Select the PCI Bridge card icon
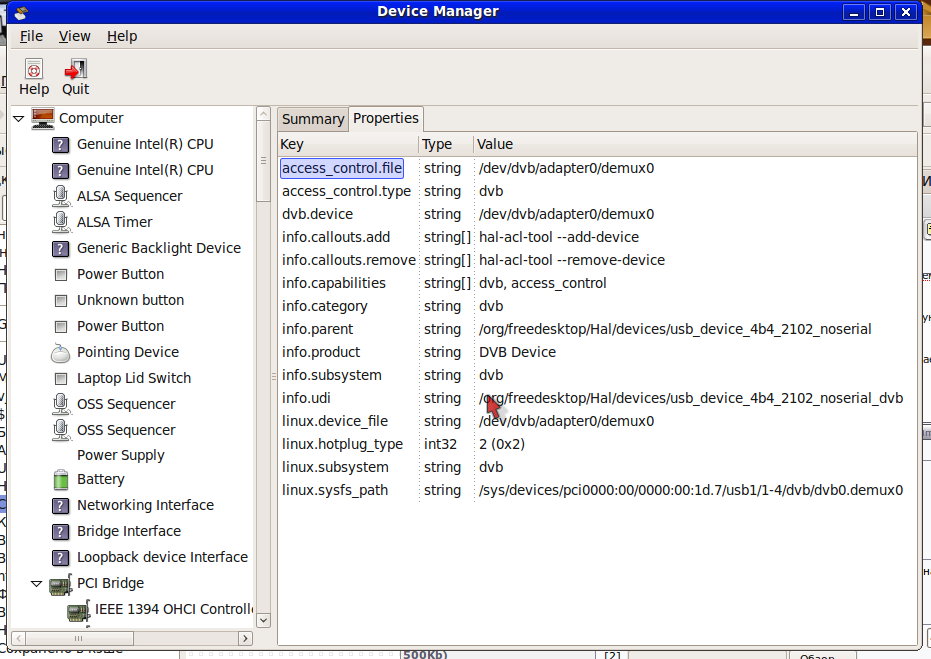The width and height of the screenshot is (931, 659). [x=61, y=583]
